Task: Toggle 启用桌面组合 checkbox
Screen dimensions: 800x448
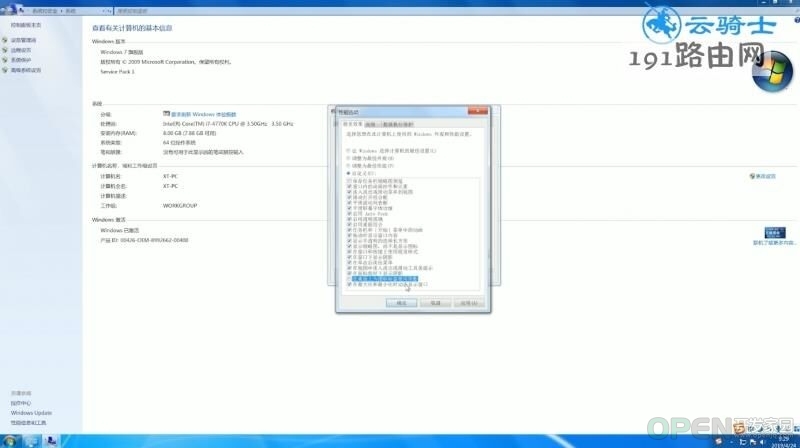Action: click(x=349, y=225)
